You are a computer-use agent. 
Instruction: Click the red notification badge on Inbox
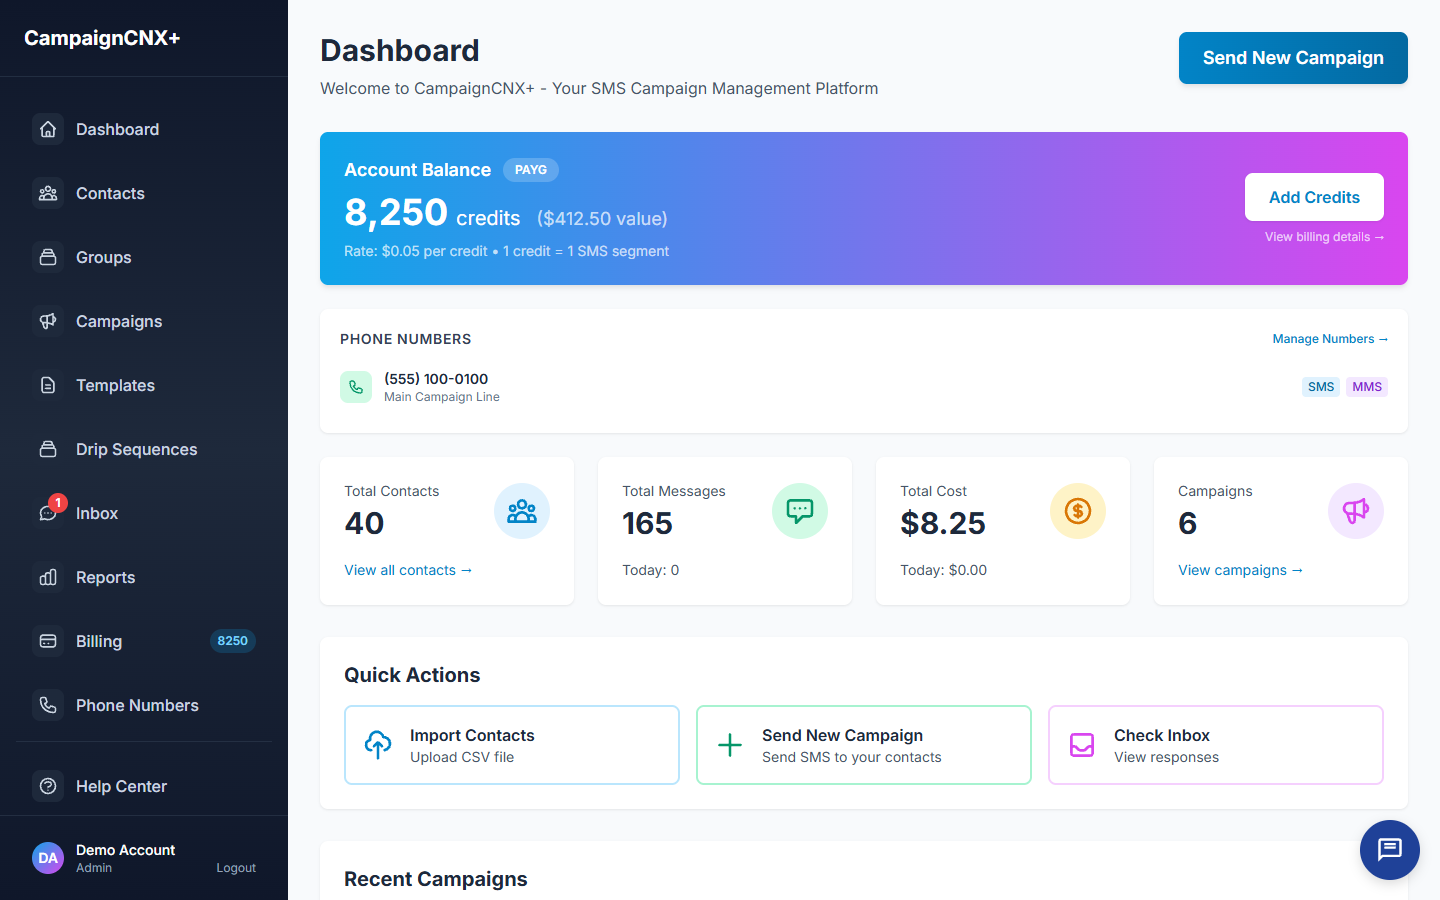click(x=58, y=503)
